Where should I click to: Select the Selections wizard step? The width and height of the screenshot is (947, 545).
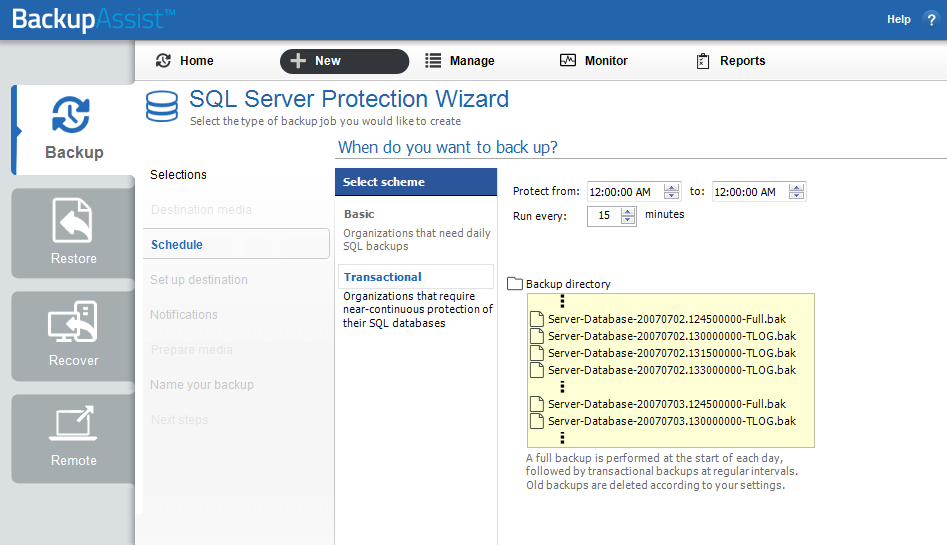178,175
